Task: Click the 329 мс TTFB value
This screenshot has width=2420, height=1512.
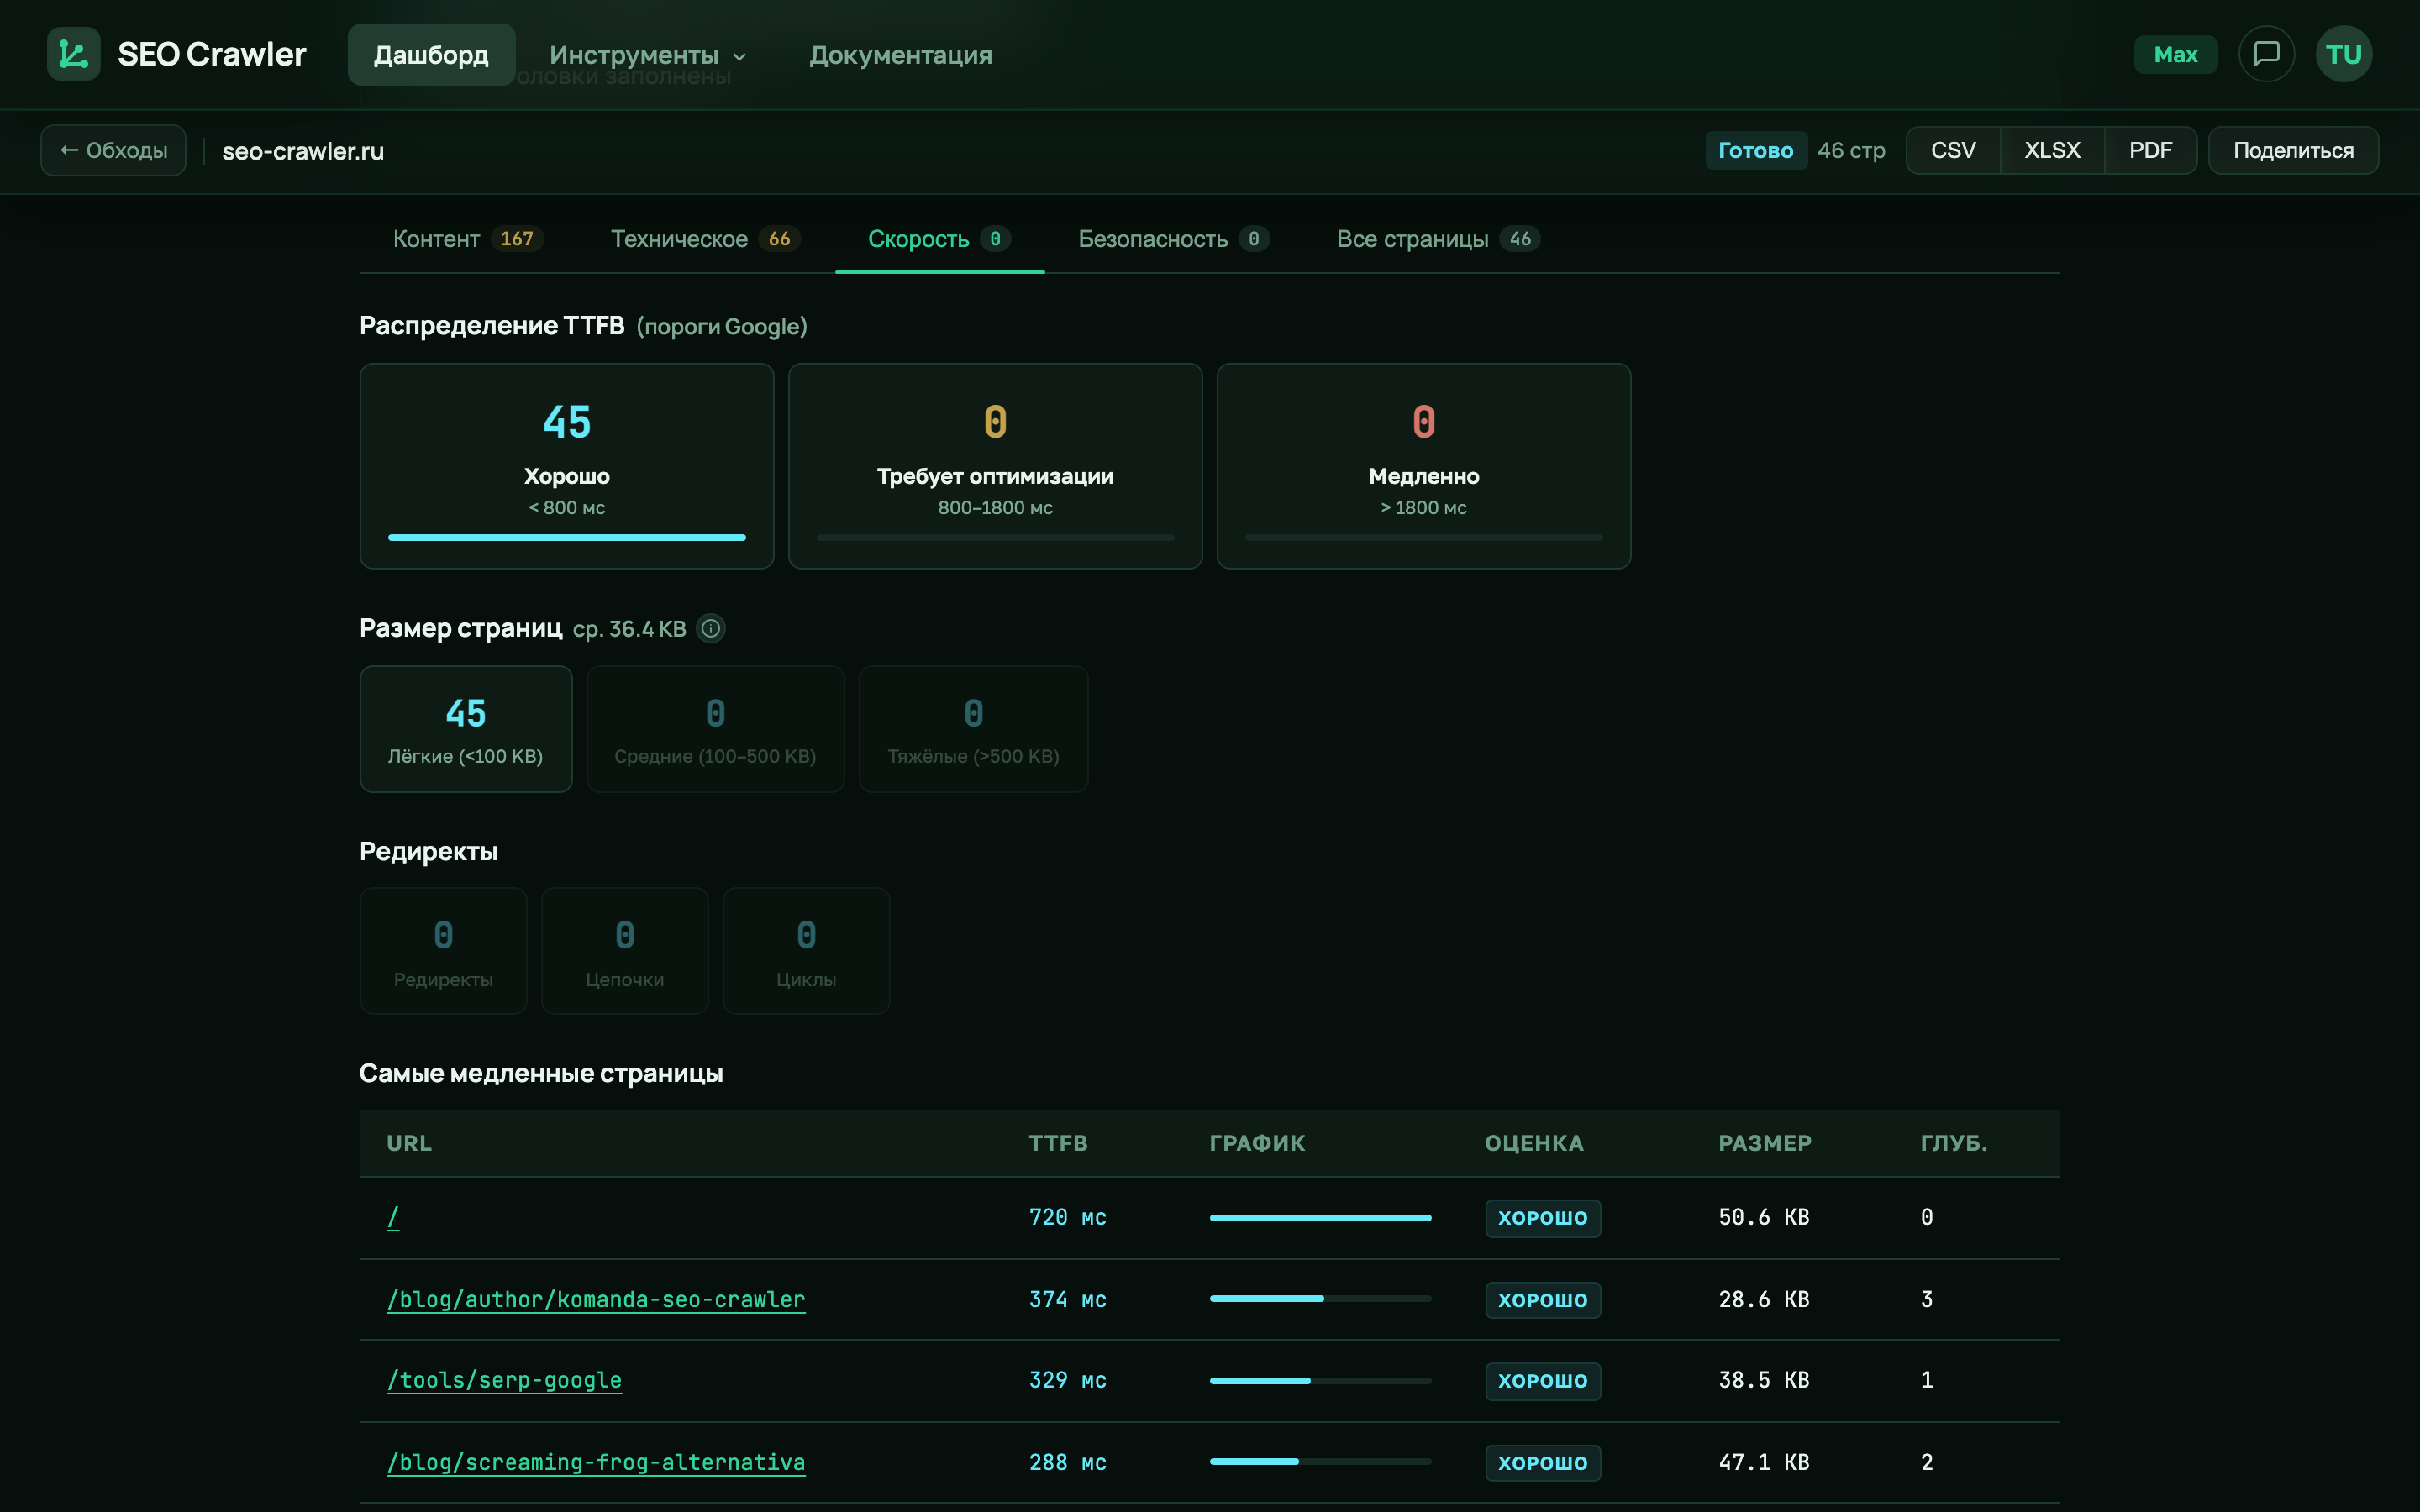Action: (1068, 1380)
